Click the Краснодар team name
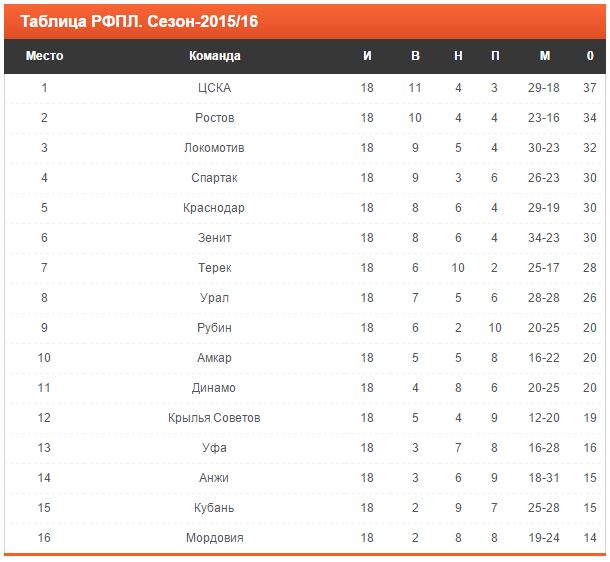Screen dimensions: 610x562 click(x=214, y=208)
